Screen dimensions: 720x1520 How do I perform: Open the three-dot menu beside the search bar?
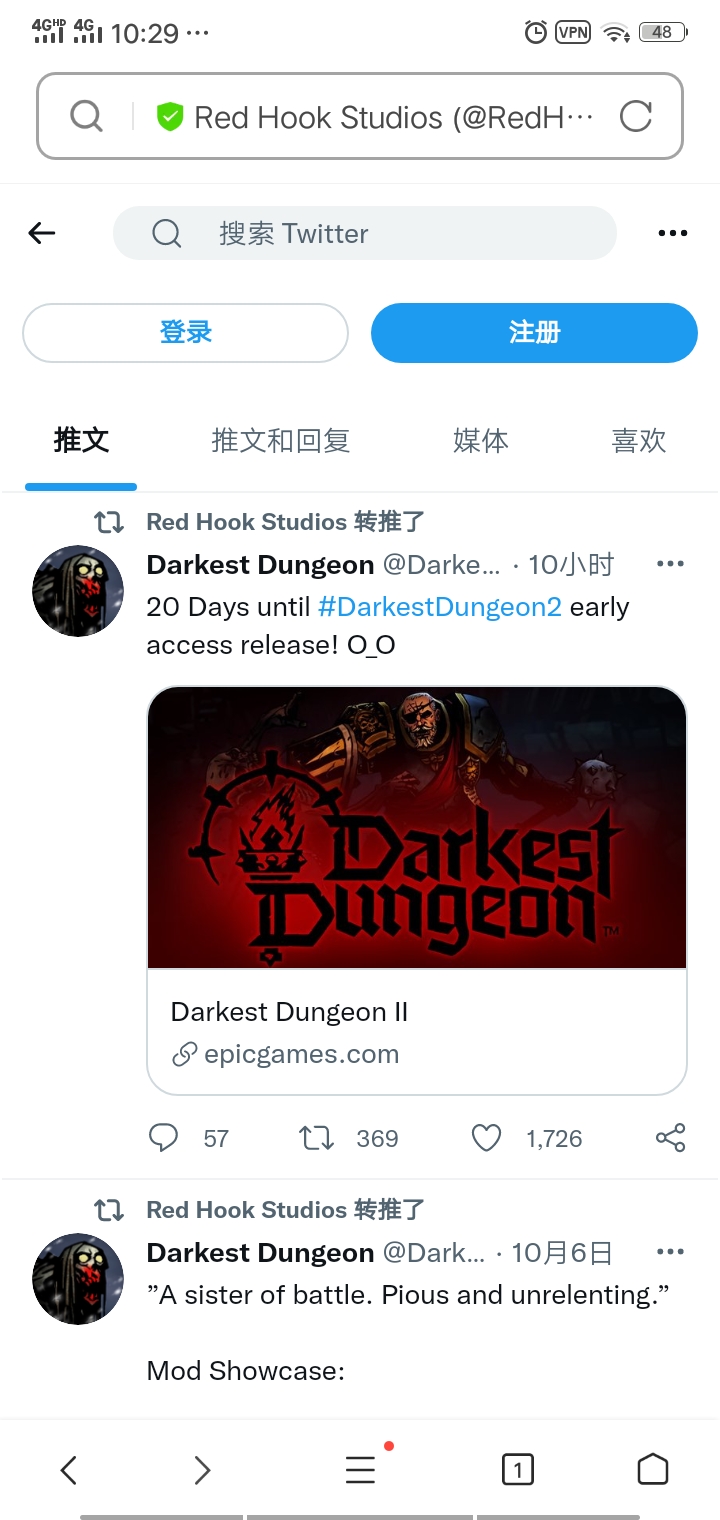673,233
